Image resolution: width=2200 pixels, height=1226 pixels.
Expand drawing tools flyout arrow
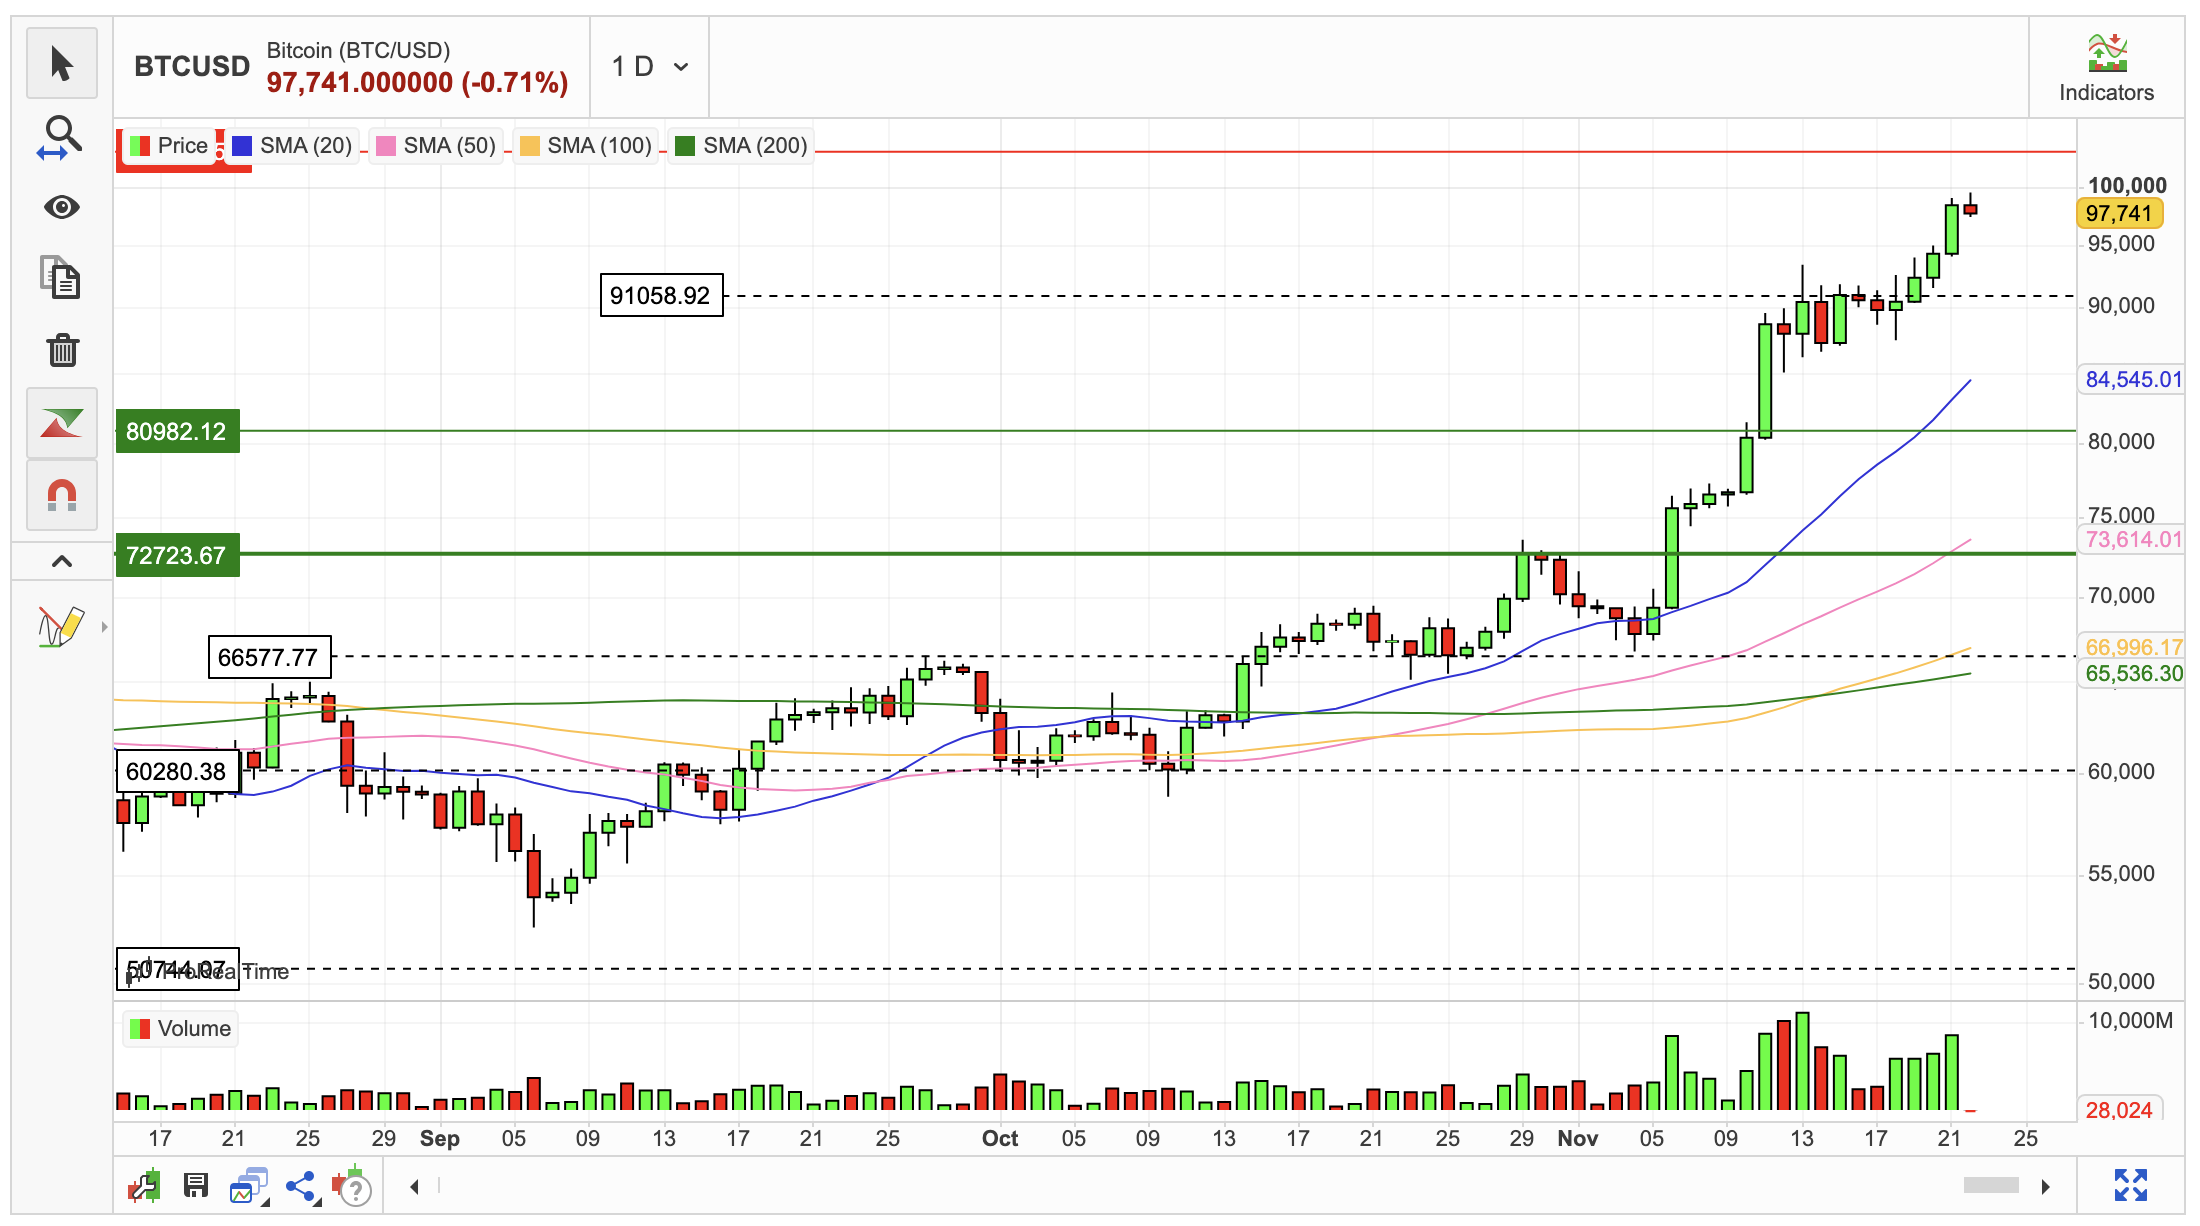coord(104,627)
